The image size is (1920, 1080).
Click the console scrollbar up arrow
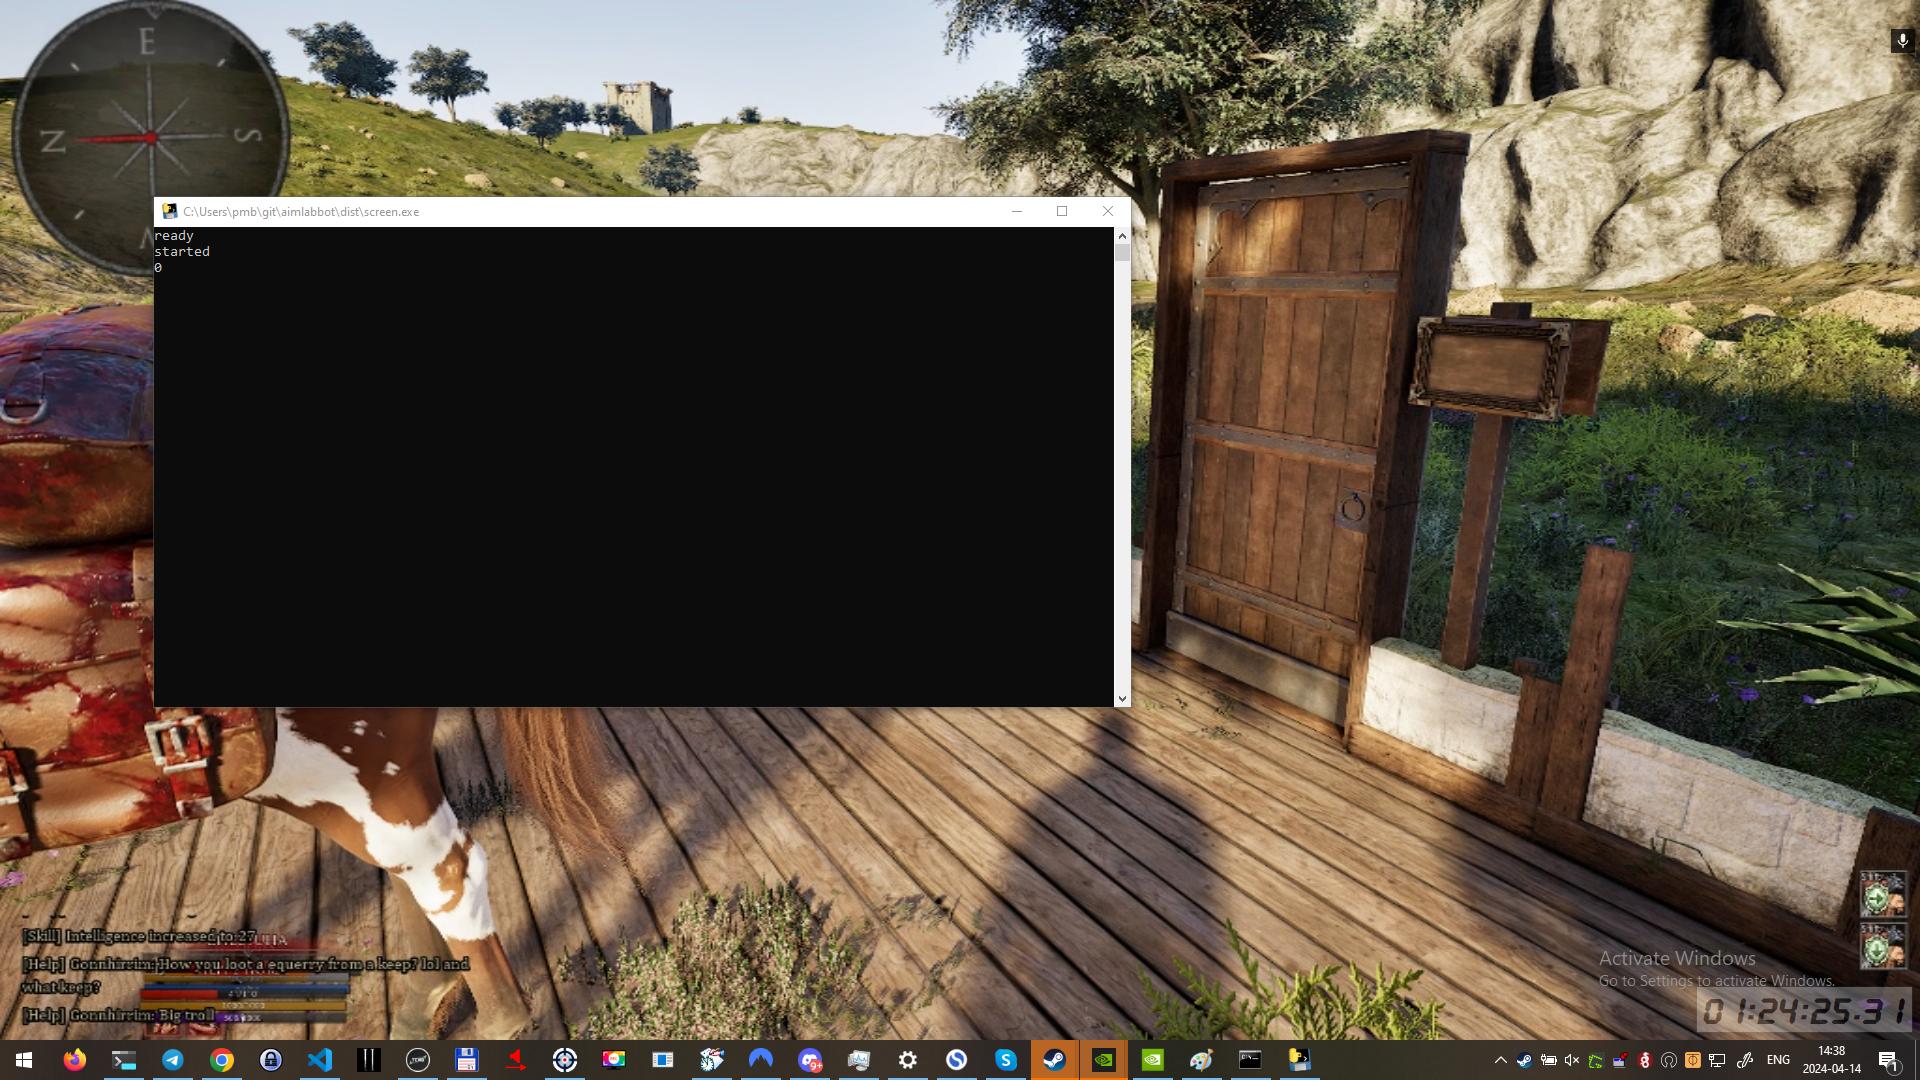tap(1122, 236)
